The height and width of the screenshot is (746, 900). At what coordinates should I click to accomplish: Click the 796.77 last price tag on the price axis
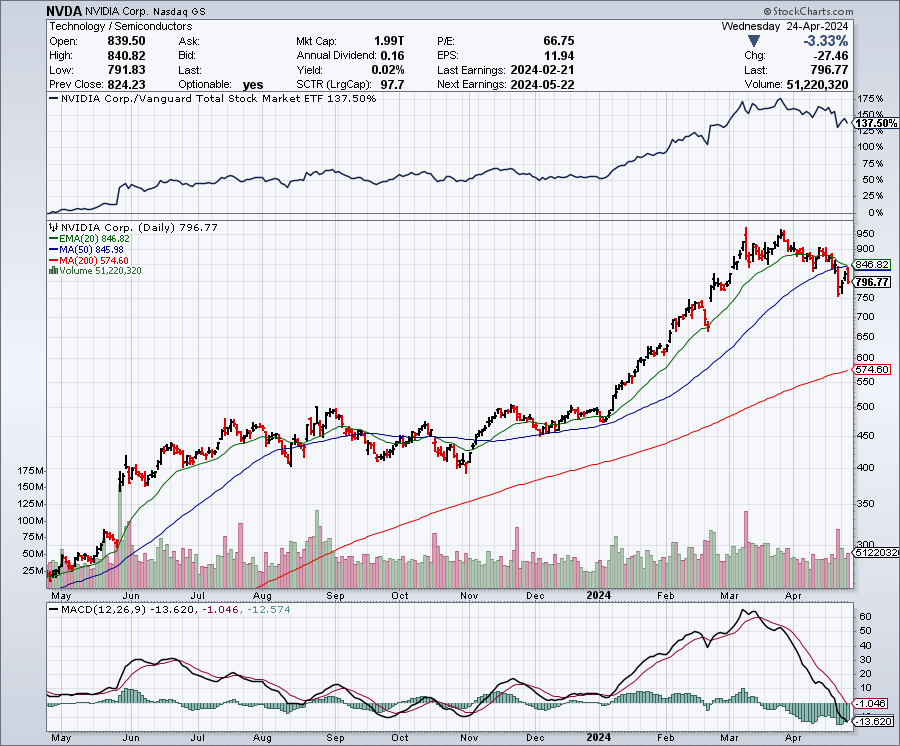pyautogui.click(x=872, y=282)
